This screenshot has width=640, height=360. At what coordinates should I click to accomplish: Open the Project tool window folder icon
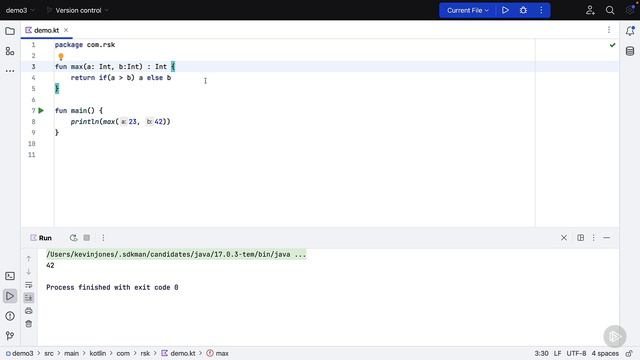[x=10, y=31]
